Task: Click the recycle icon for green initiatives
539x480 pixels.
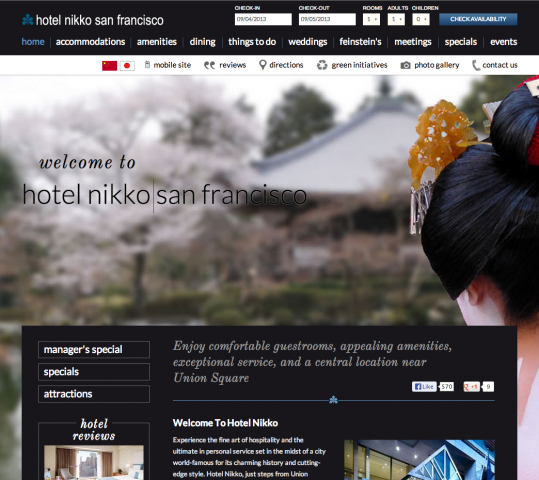Action: tap(322, 65)
